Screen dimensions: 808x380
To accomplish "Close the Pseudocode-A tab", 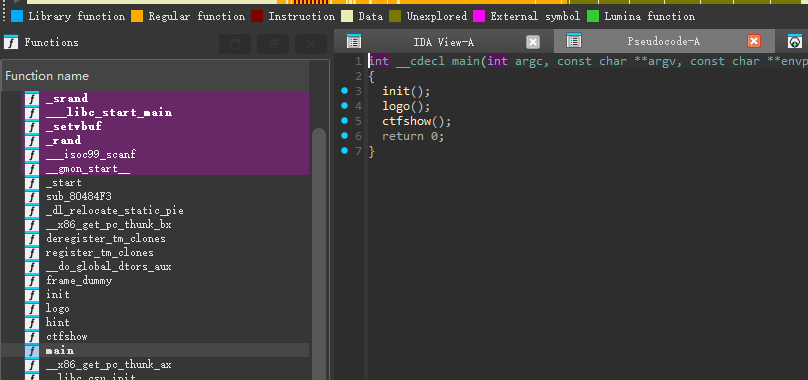I will (754, 41).
